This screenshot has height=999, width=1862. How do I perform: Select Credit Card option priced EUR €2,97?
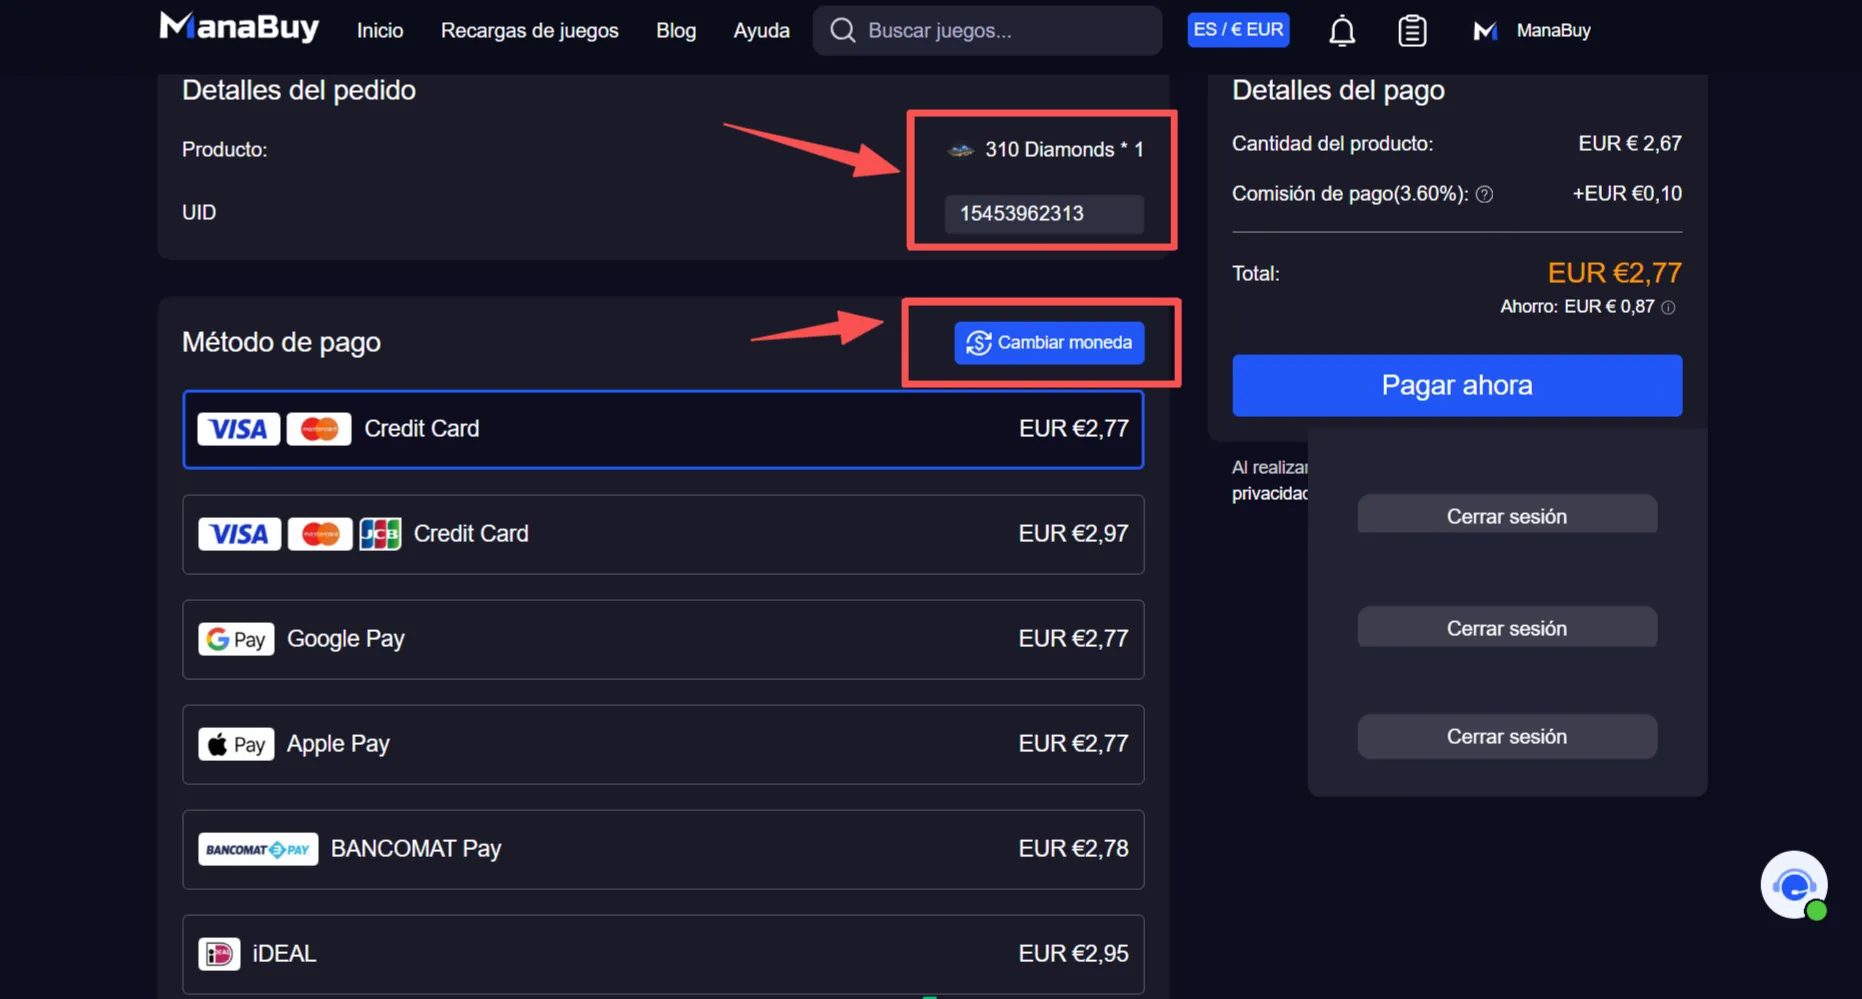[x=663, y=534]
